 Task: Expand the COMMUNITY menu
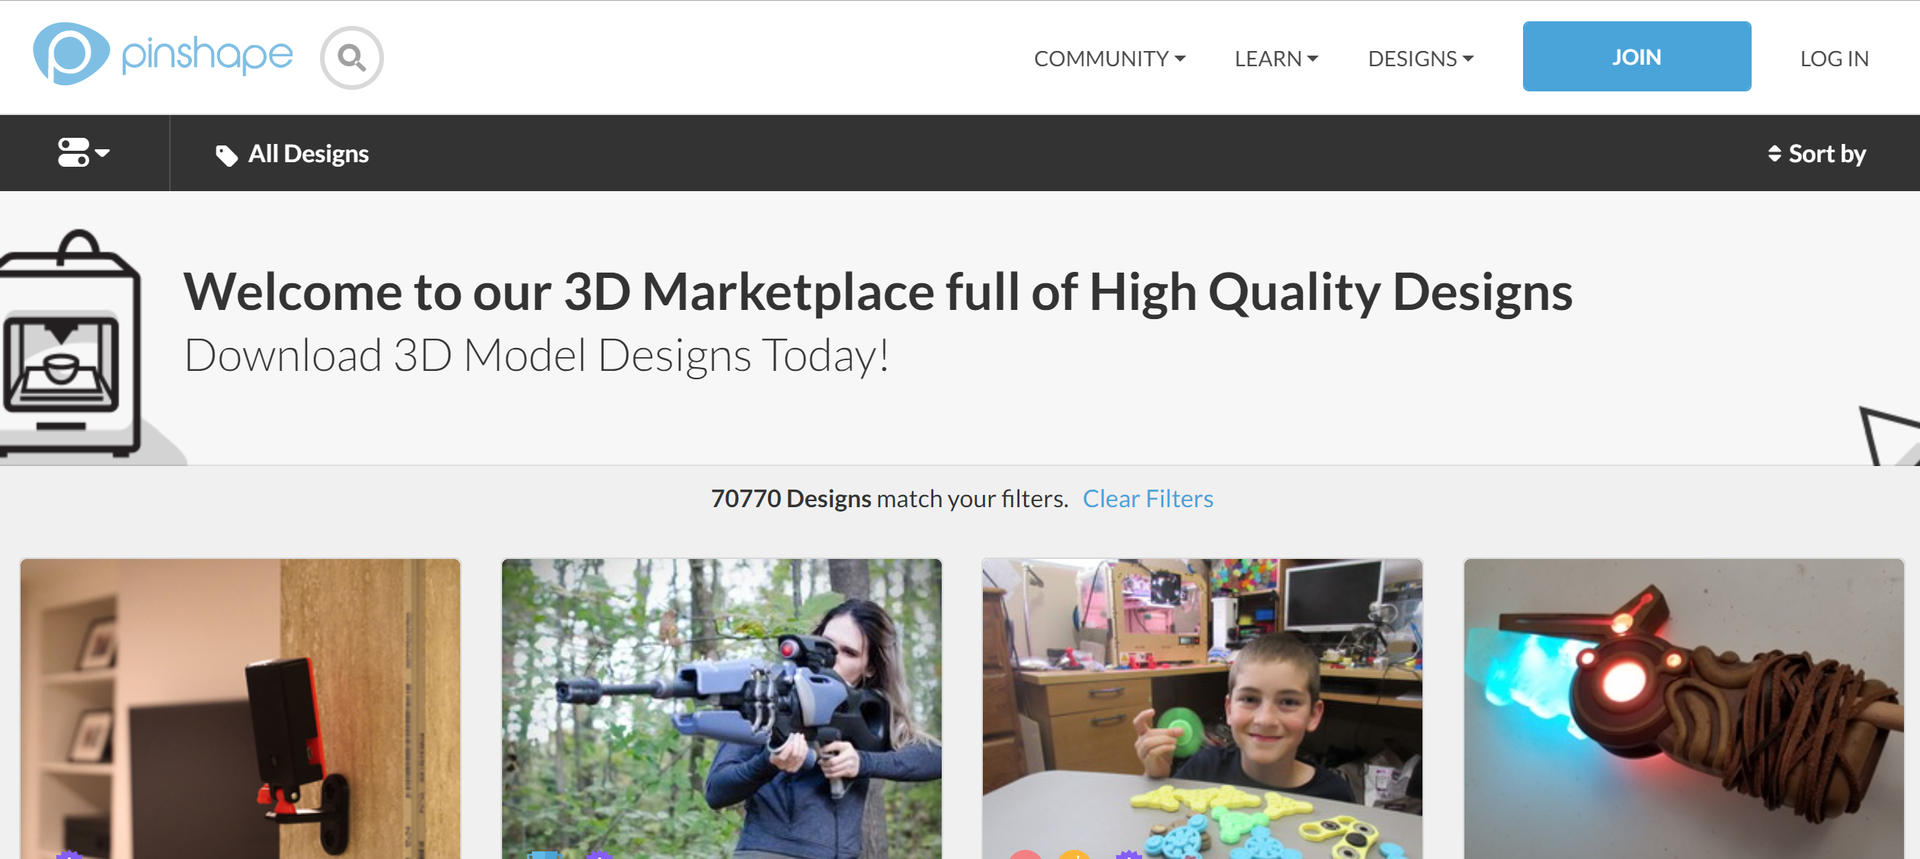1109,59
